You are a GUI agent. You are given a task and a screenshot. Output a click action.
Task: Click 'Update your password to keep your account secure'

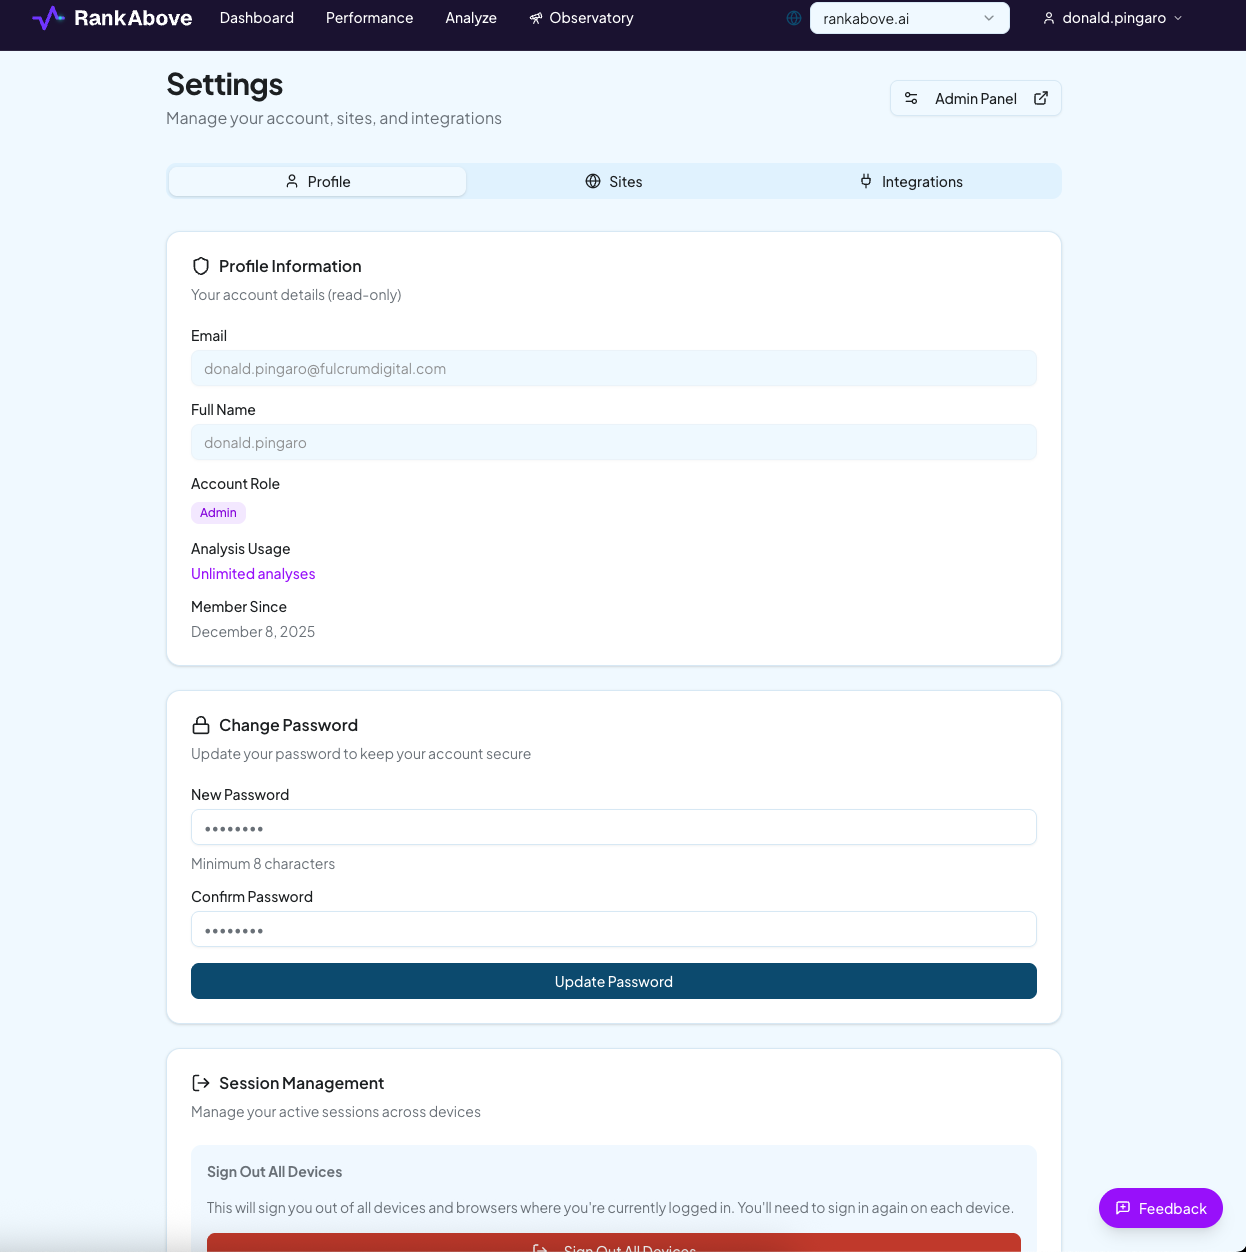point(361,754)
